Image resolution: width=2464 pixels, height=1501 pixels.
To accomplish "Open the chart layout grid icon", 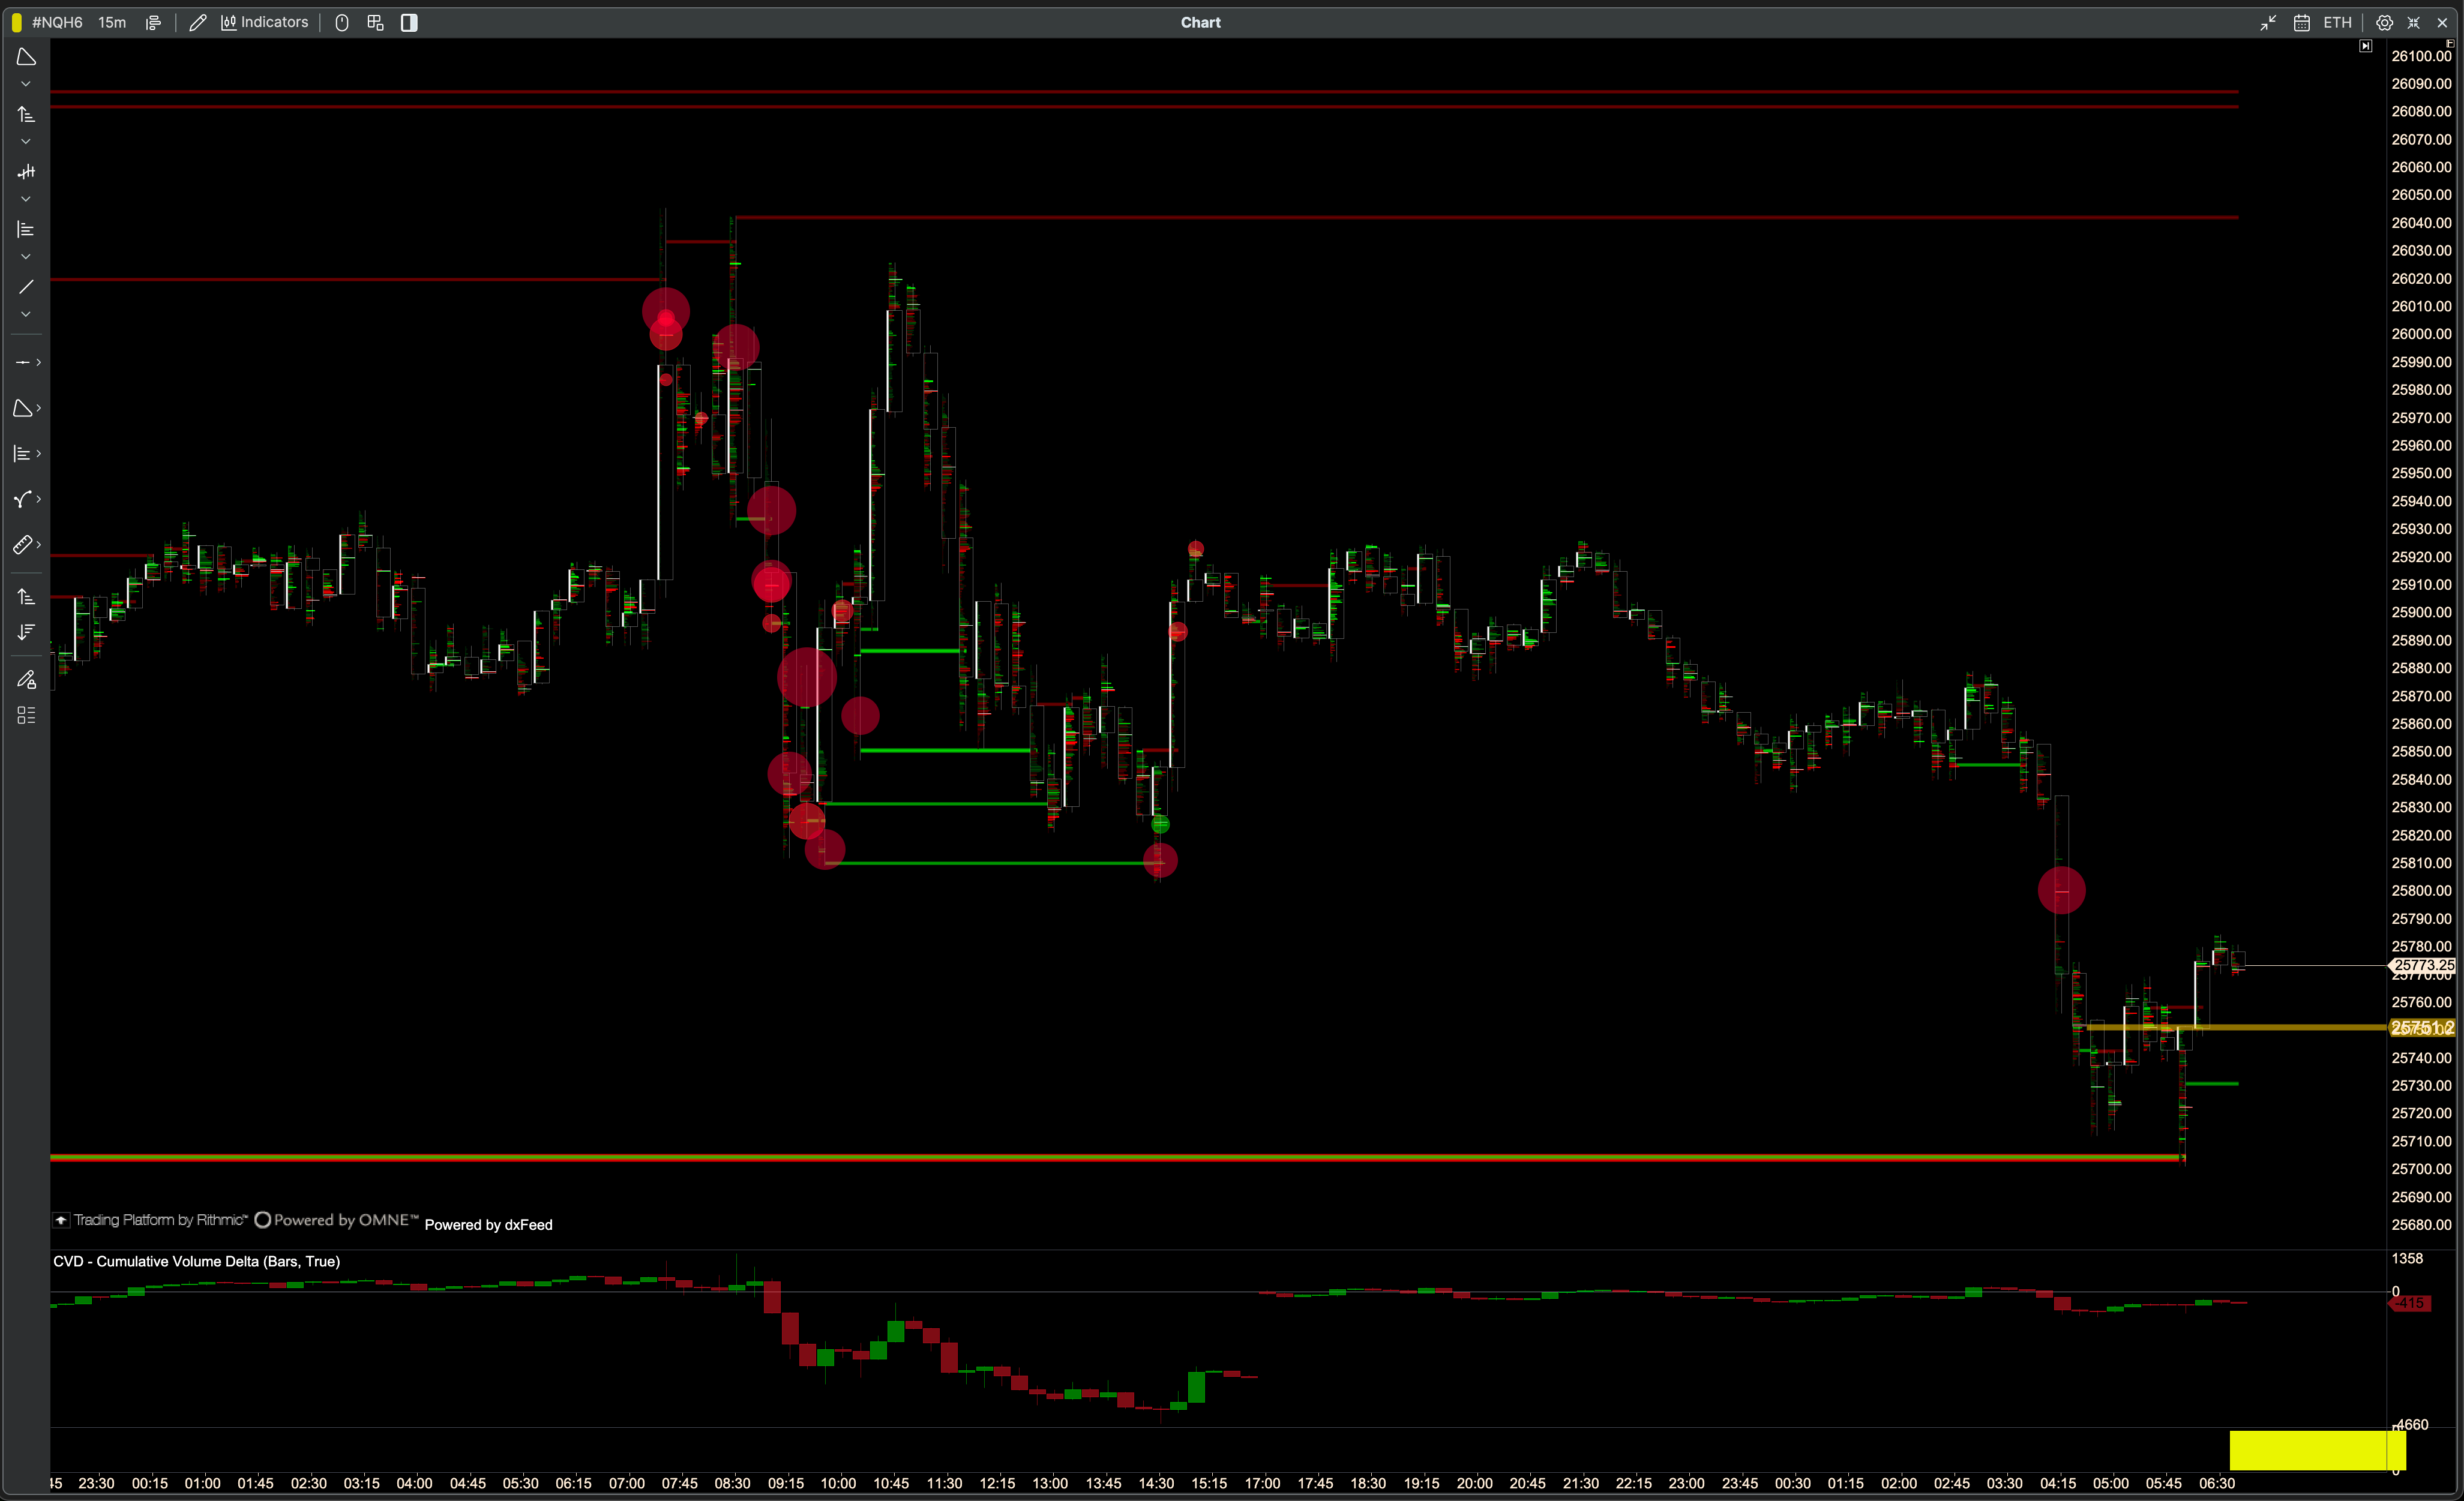I will pyautogui.click(x=376, y=22).
